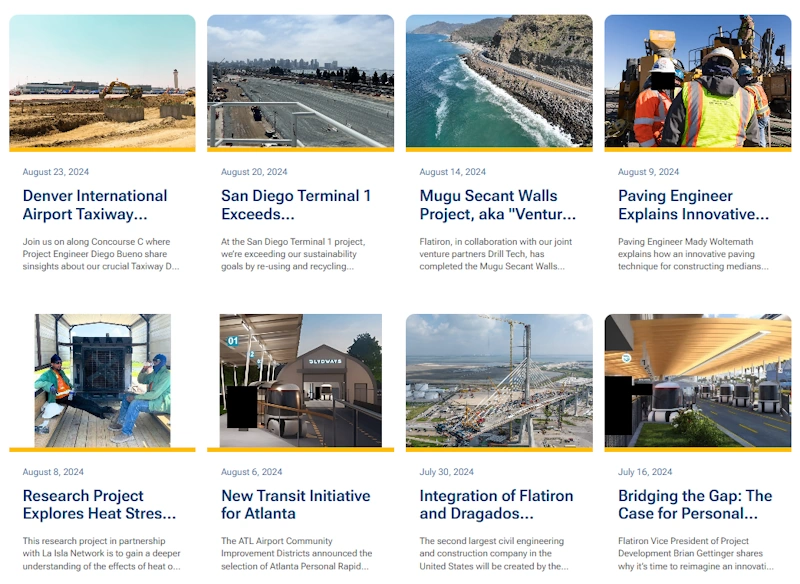Click the 'The second largest civil engineering' excerpt
The image size is (800, 584).
click(x=494, y=553)
